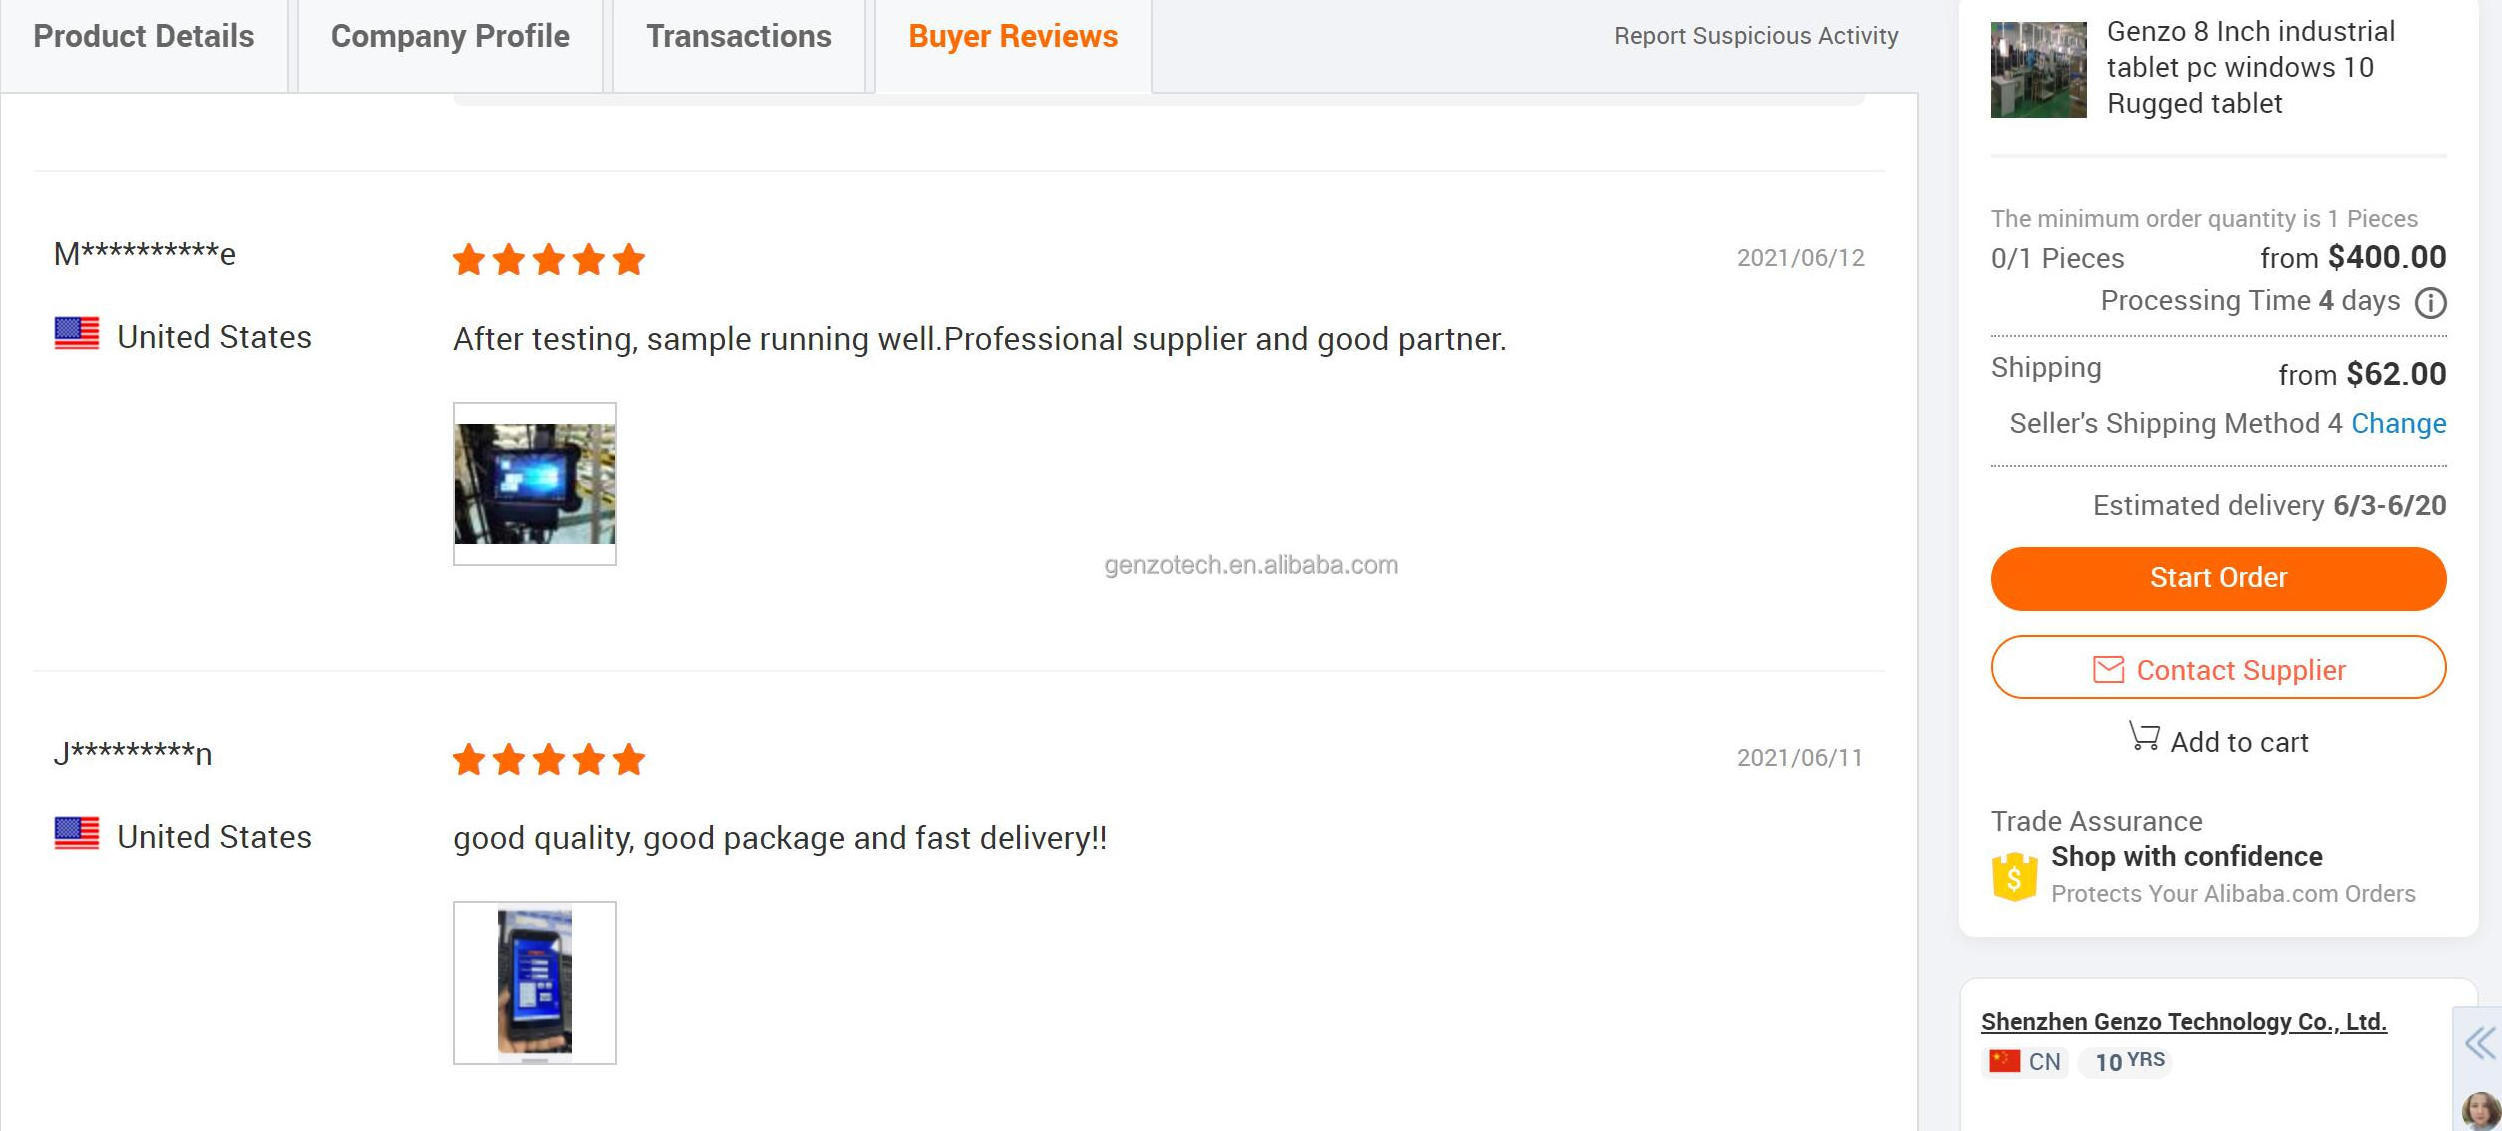The width and height of the screenshot is (2502, 1131).
Task: Click US flag beside first reviewer
Action: tap(77, 334)
